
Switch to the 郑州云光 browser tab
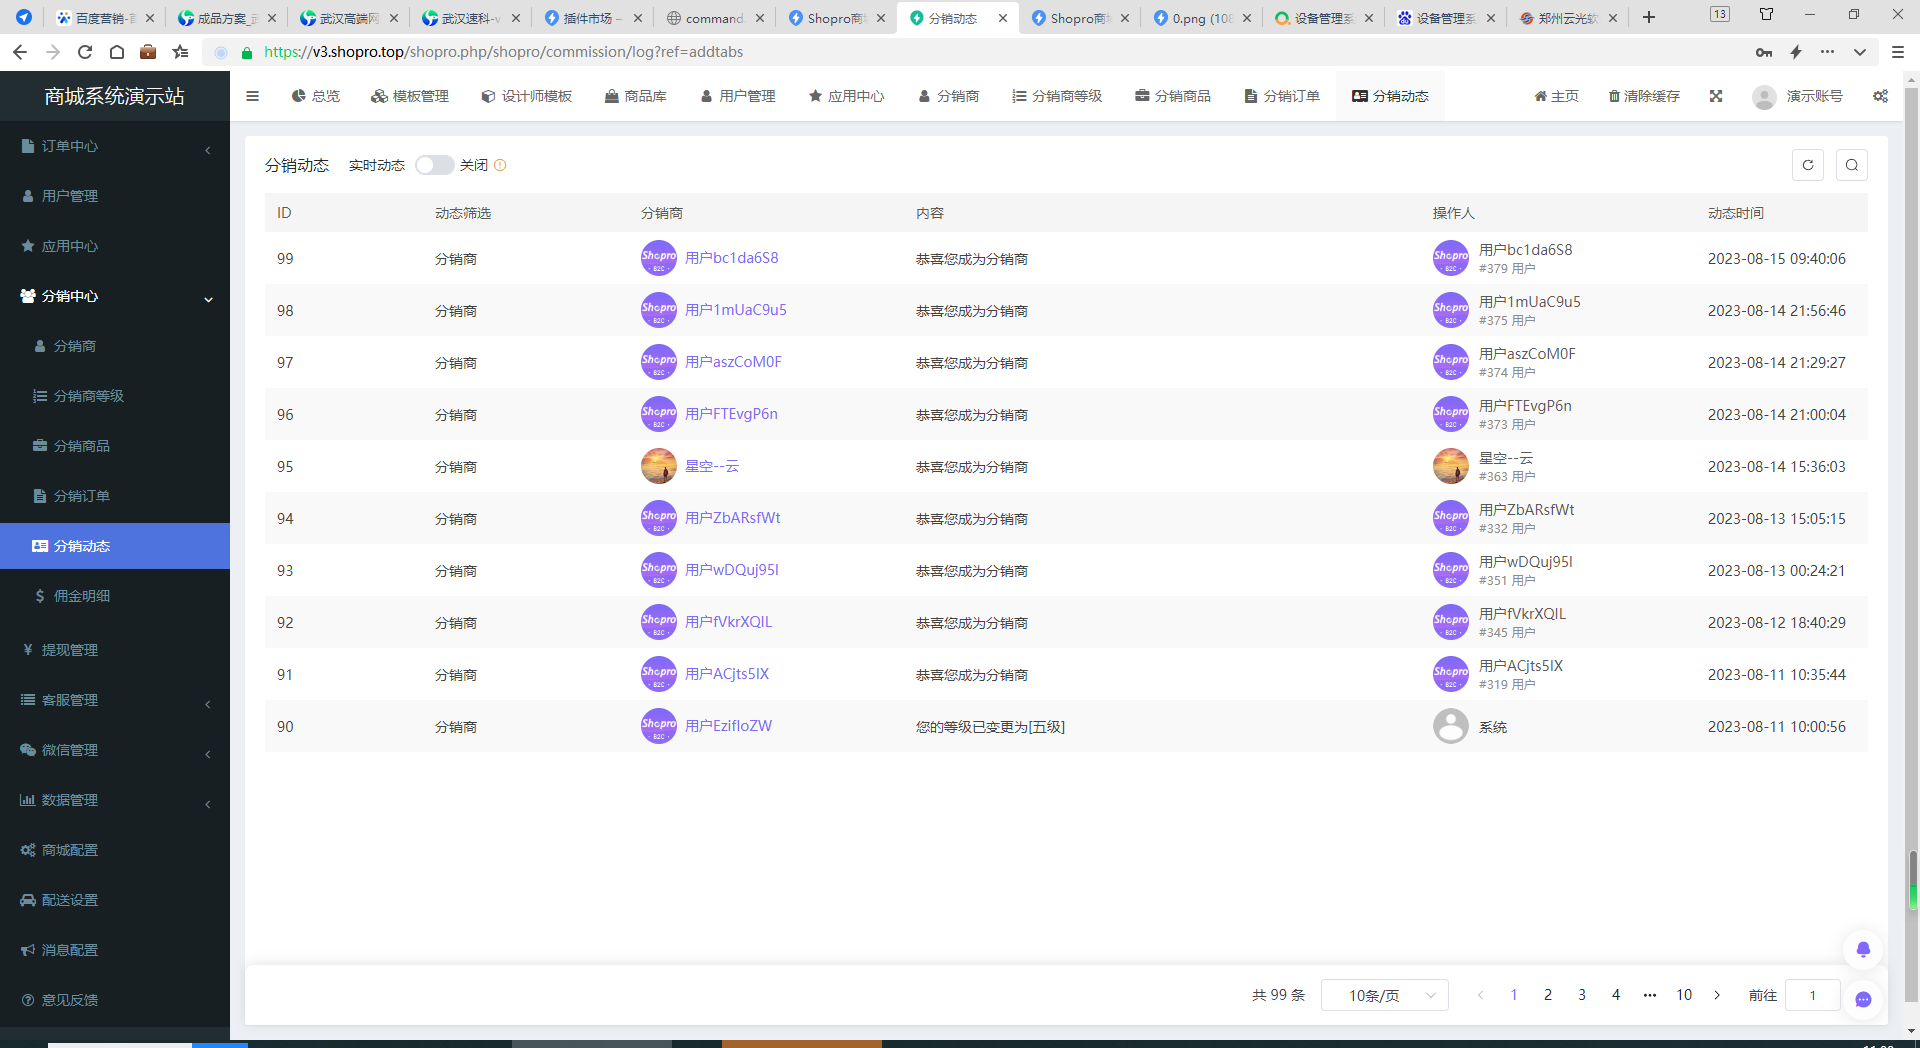point(1568,18)
